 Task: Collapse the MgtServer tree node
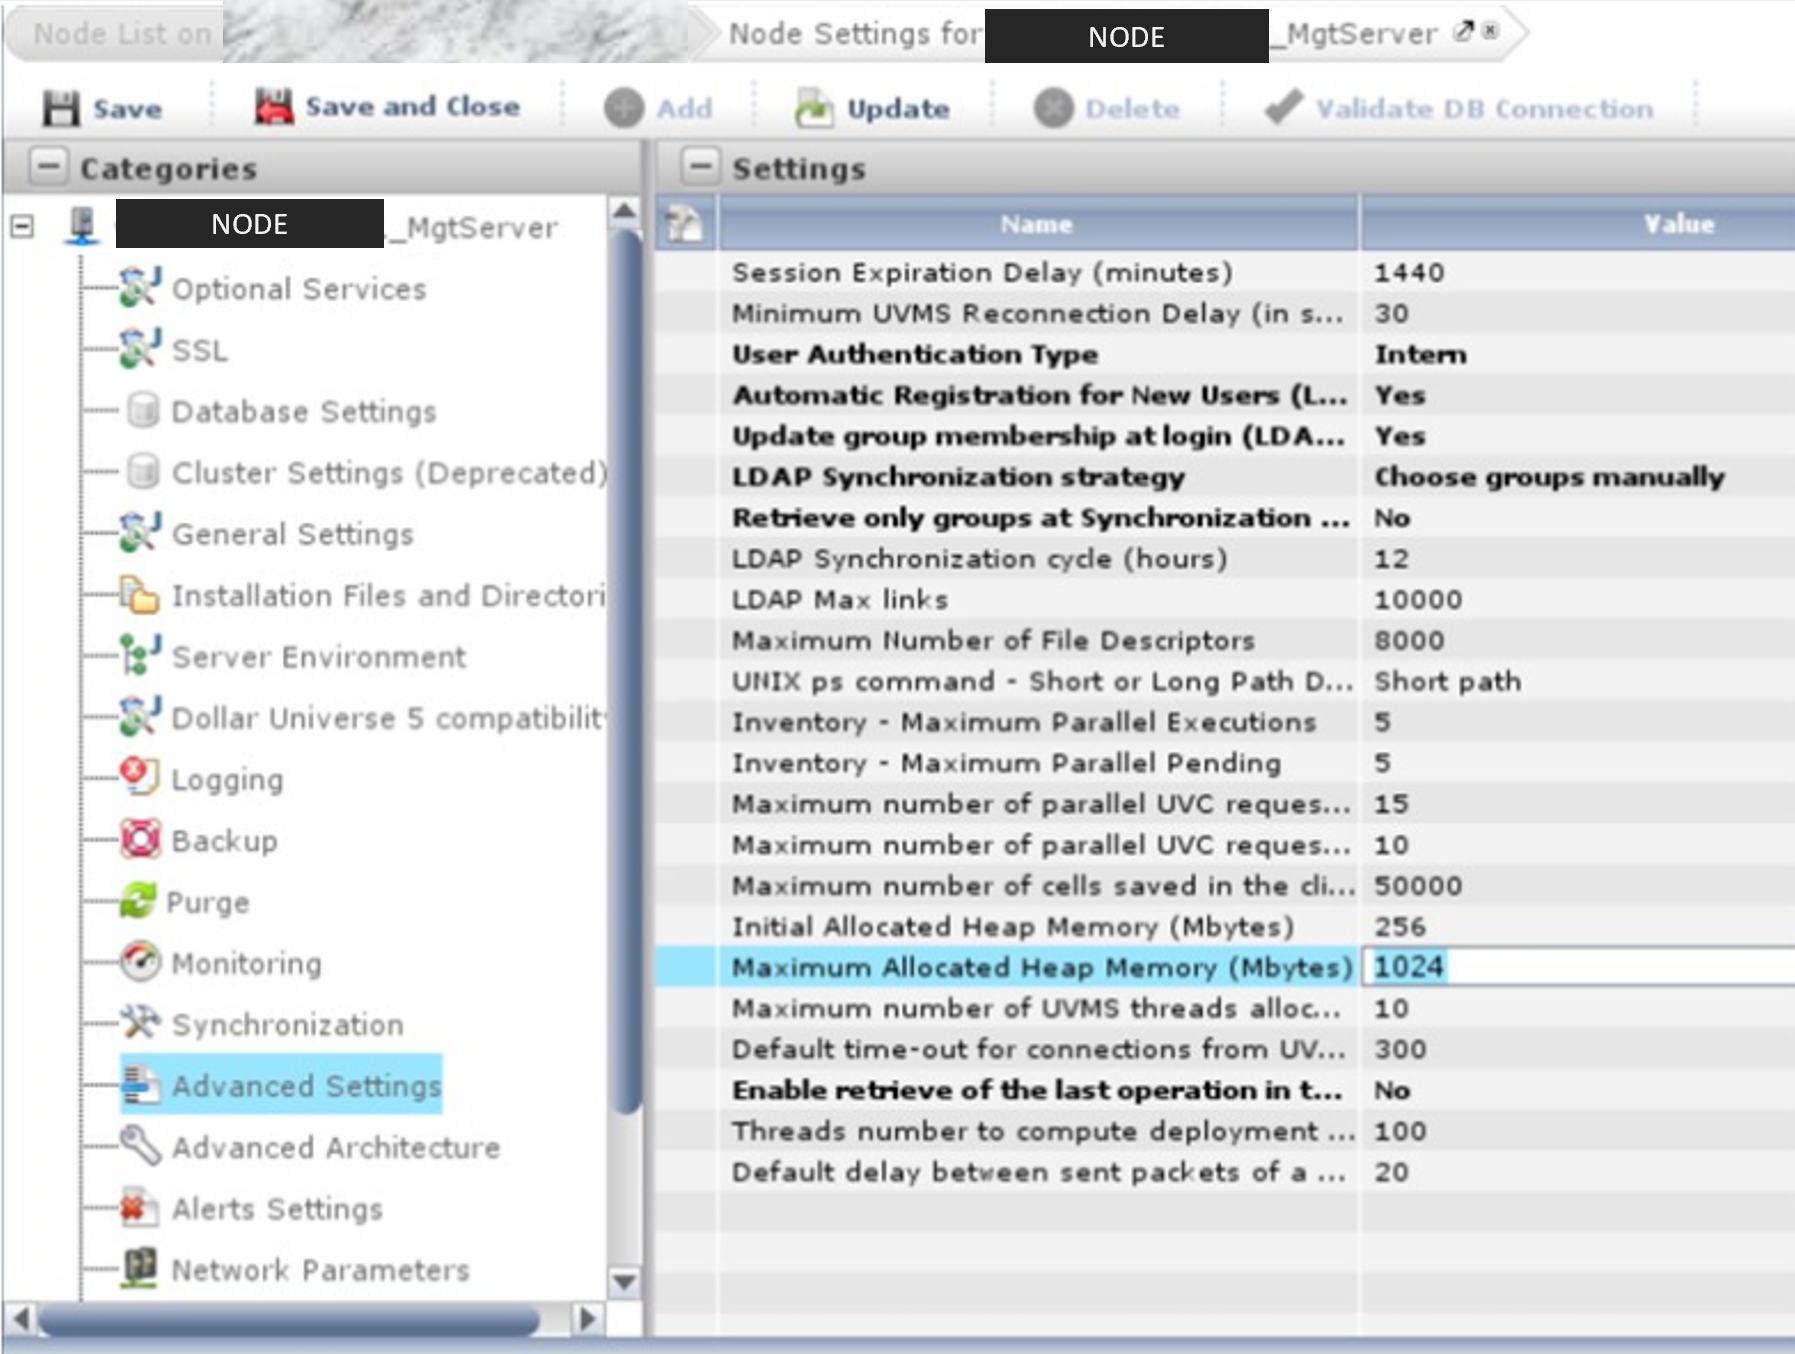point(22,226)
